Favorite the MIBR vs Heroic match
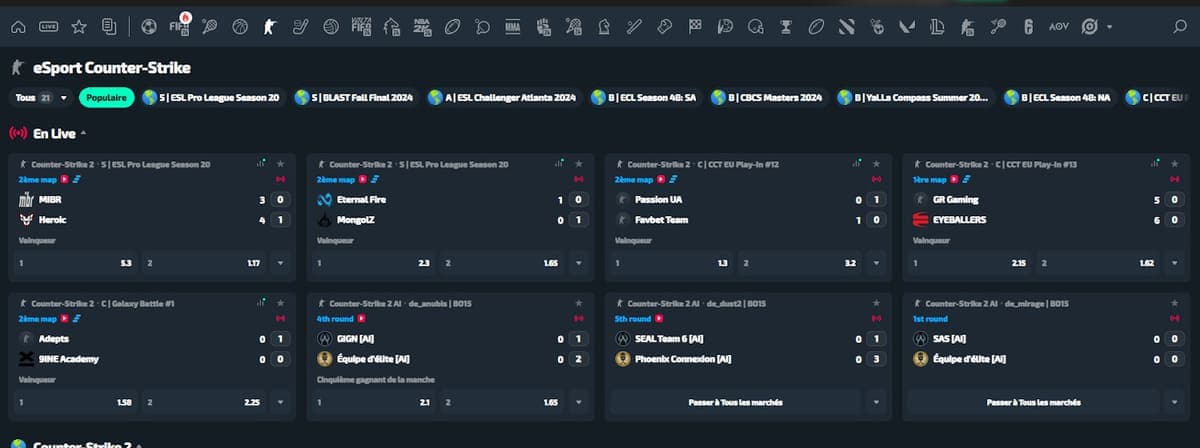 click(281, 163)
